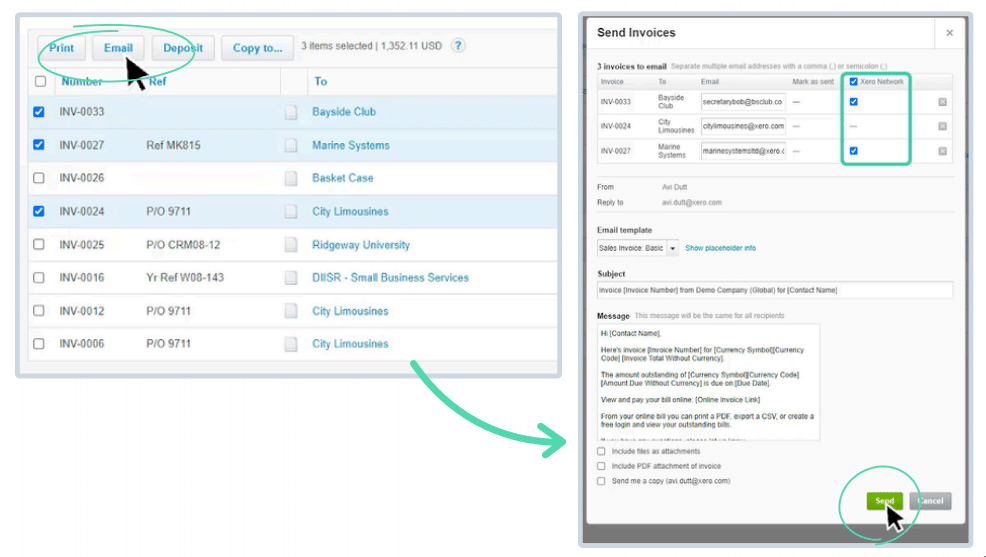Click the Deposit button

[183, 48]
